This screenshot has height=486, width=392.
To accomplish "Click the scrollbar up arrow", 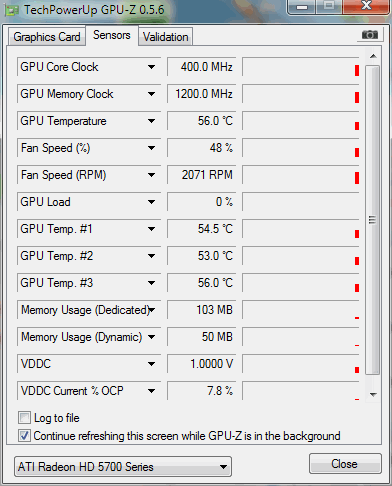I will (373, 56).
